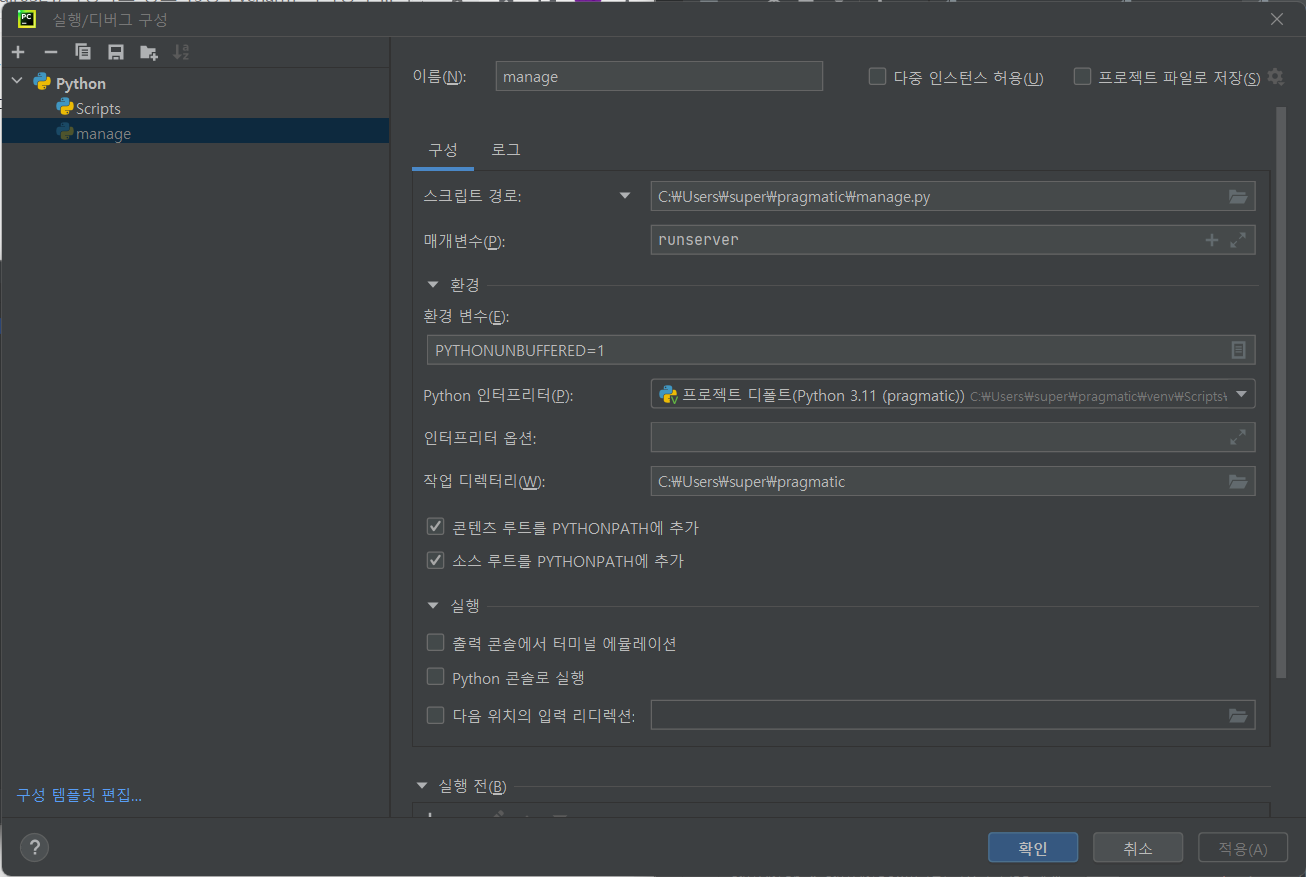Screen dimensions: 1306x877
Task: Uncheck add content roots to PYTHONPATH
Action: [435, 526]
